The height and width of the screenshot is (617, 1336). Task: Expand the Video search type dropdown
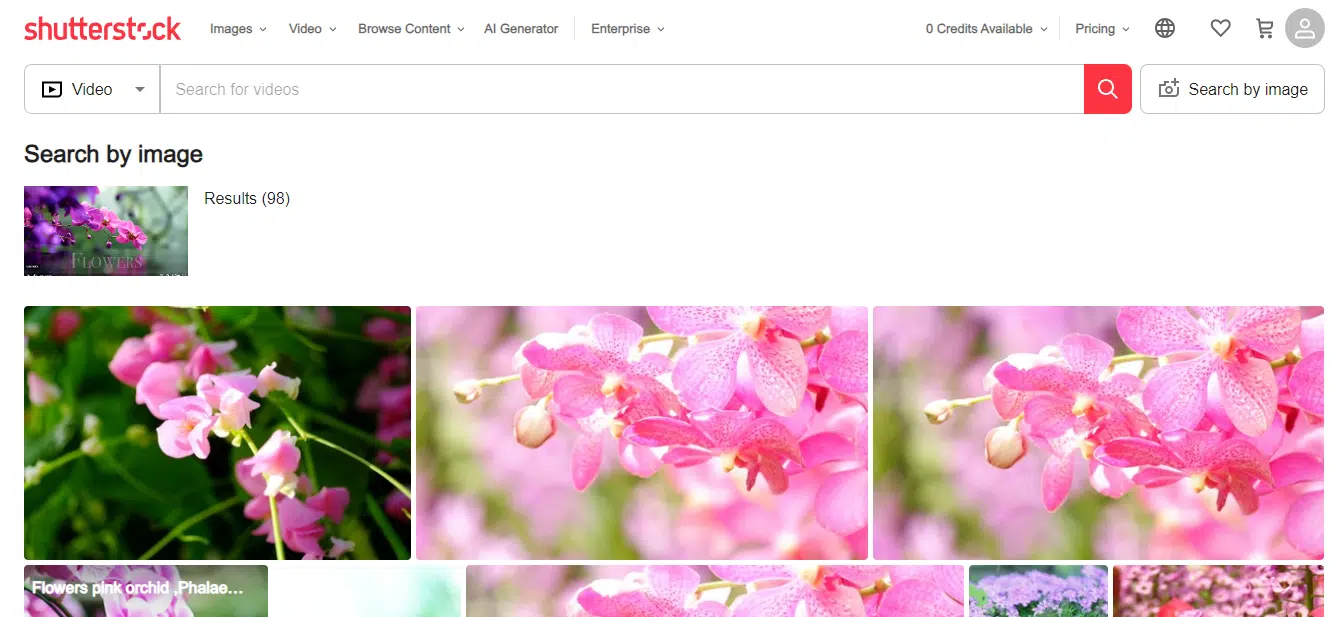140,89
